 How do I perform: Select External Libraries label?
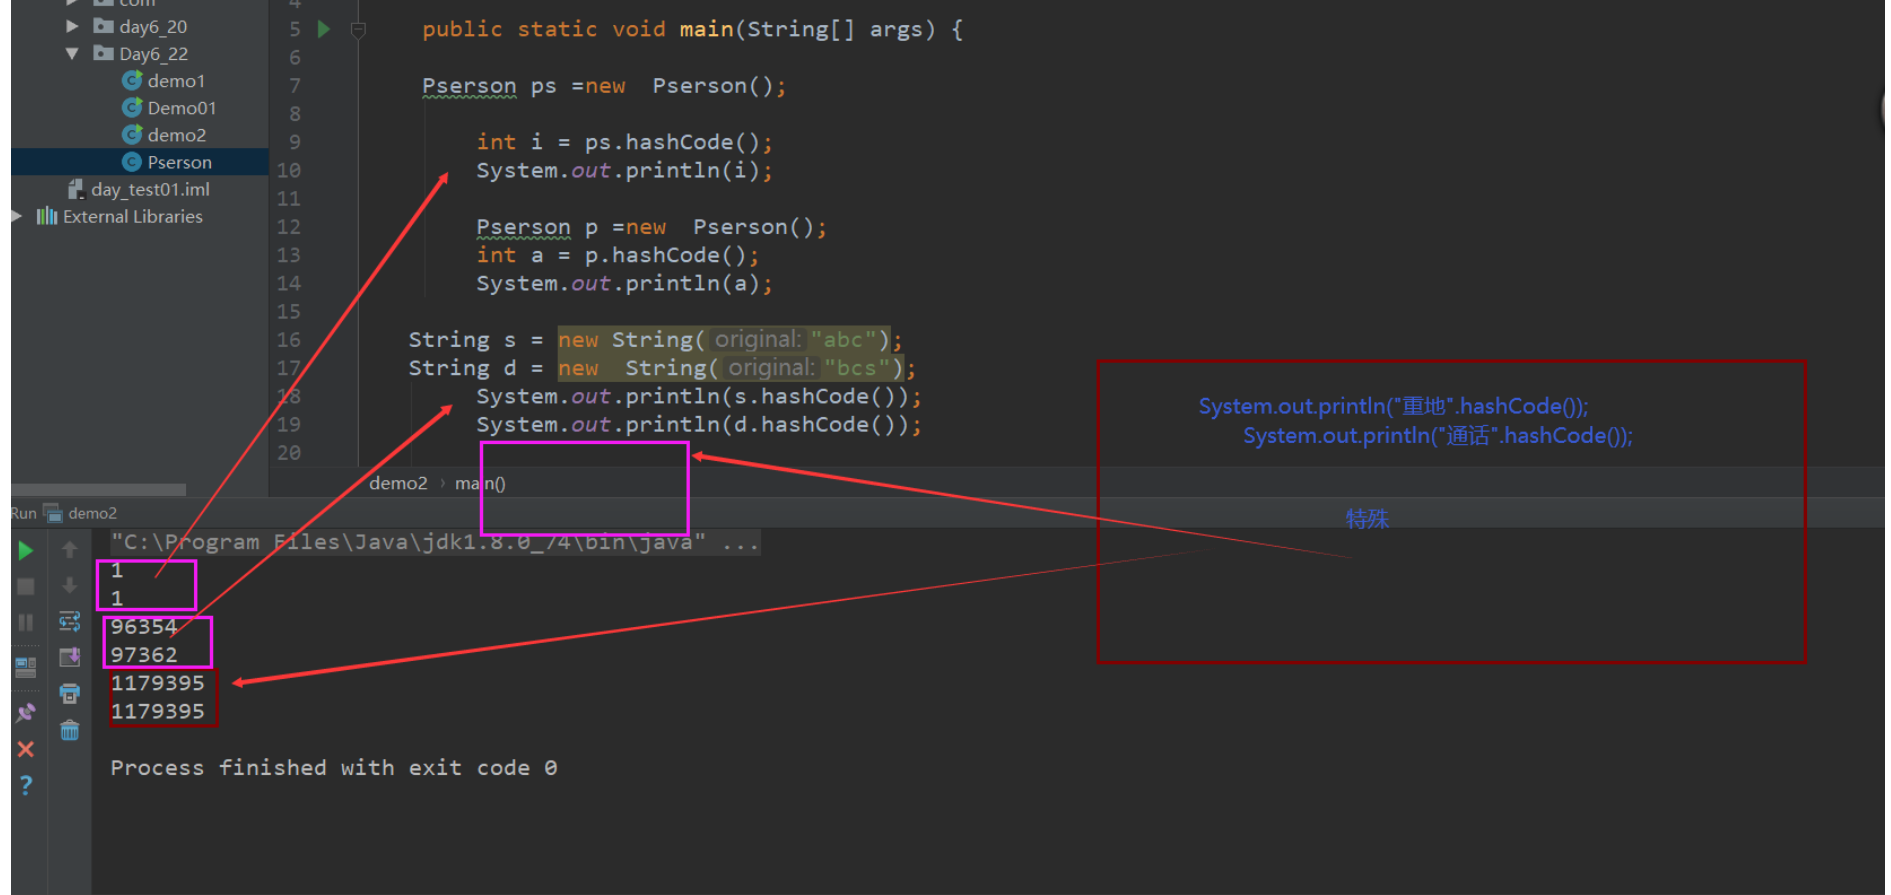(x=133, y=216)
